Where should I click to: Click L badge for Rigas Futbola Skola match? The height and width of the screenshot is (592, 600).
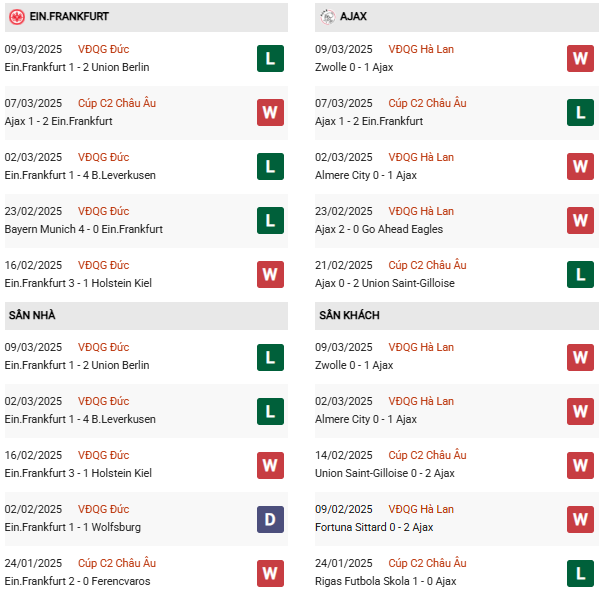(x=580, y=572)
